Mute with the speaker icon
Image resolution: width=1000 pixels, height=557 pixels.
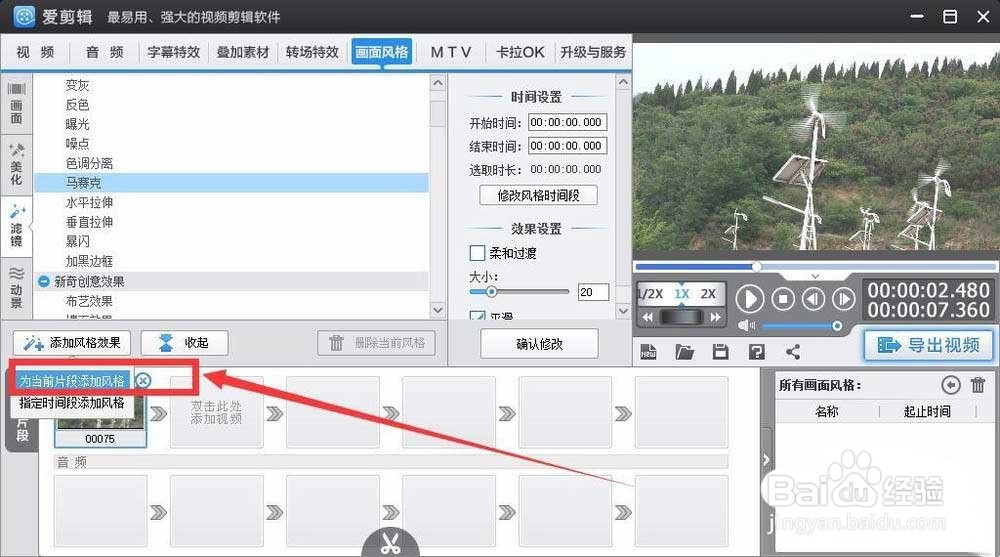pos(746,326)
